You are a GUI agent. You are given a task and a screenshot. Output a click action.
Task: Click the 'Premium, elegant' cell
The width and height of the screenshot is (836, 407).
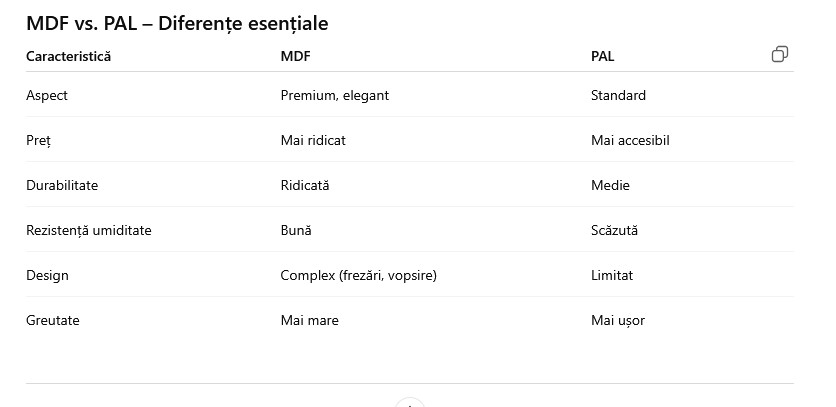pyautogui.click(x=334, y=96)
